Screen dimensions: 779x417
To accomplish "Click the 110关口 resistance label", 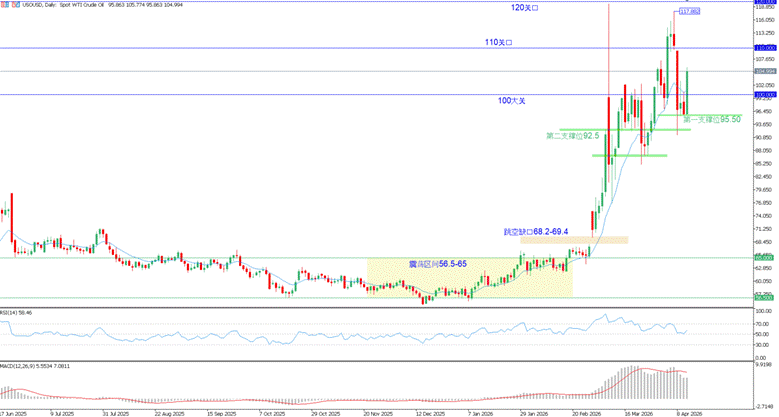I will 498,42.
